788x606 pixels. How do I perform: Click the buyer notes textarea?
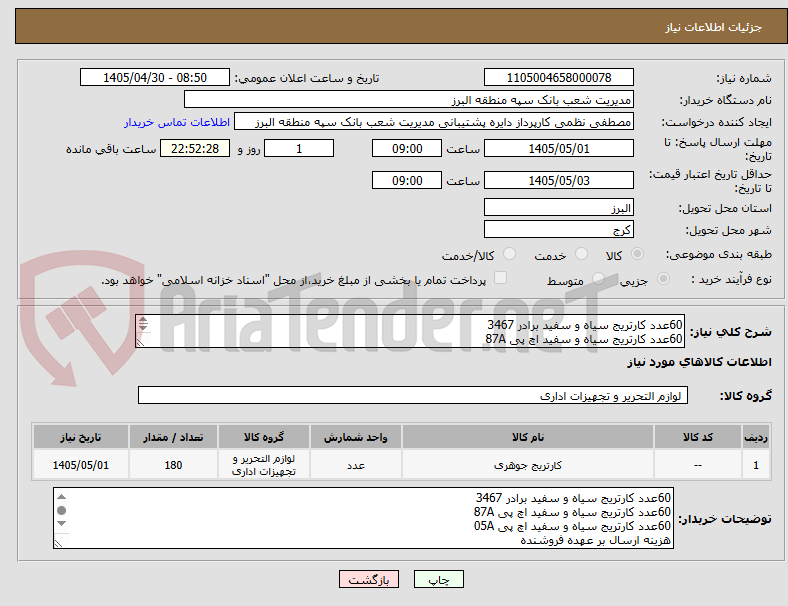pos(363,518)
